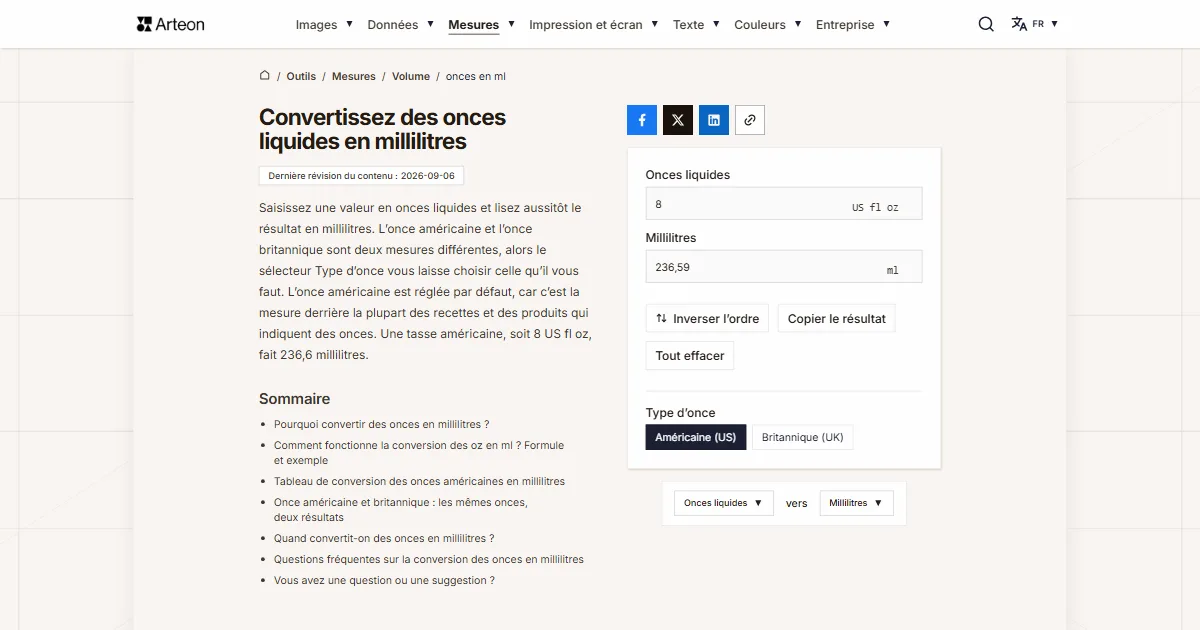Click the 'onces en ml' breadcrumb text
Image resolution: width=1200 pixels, height=630 pixels.
476,76
